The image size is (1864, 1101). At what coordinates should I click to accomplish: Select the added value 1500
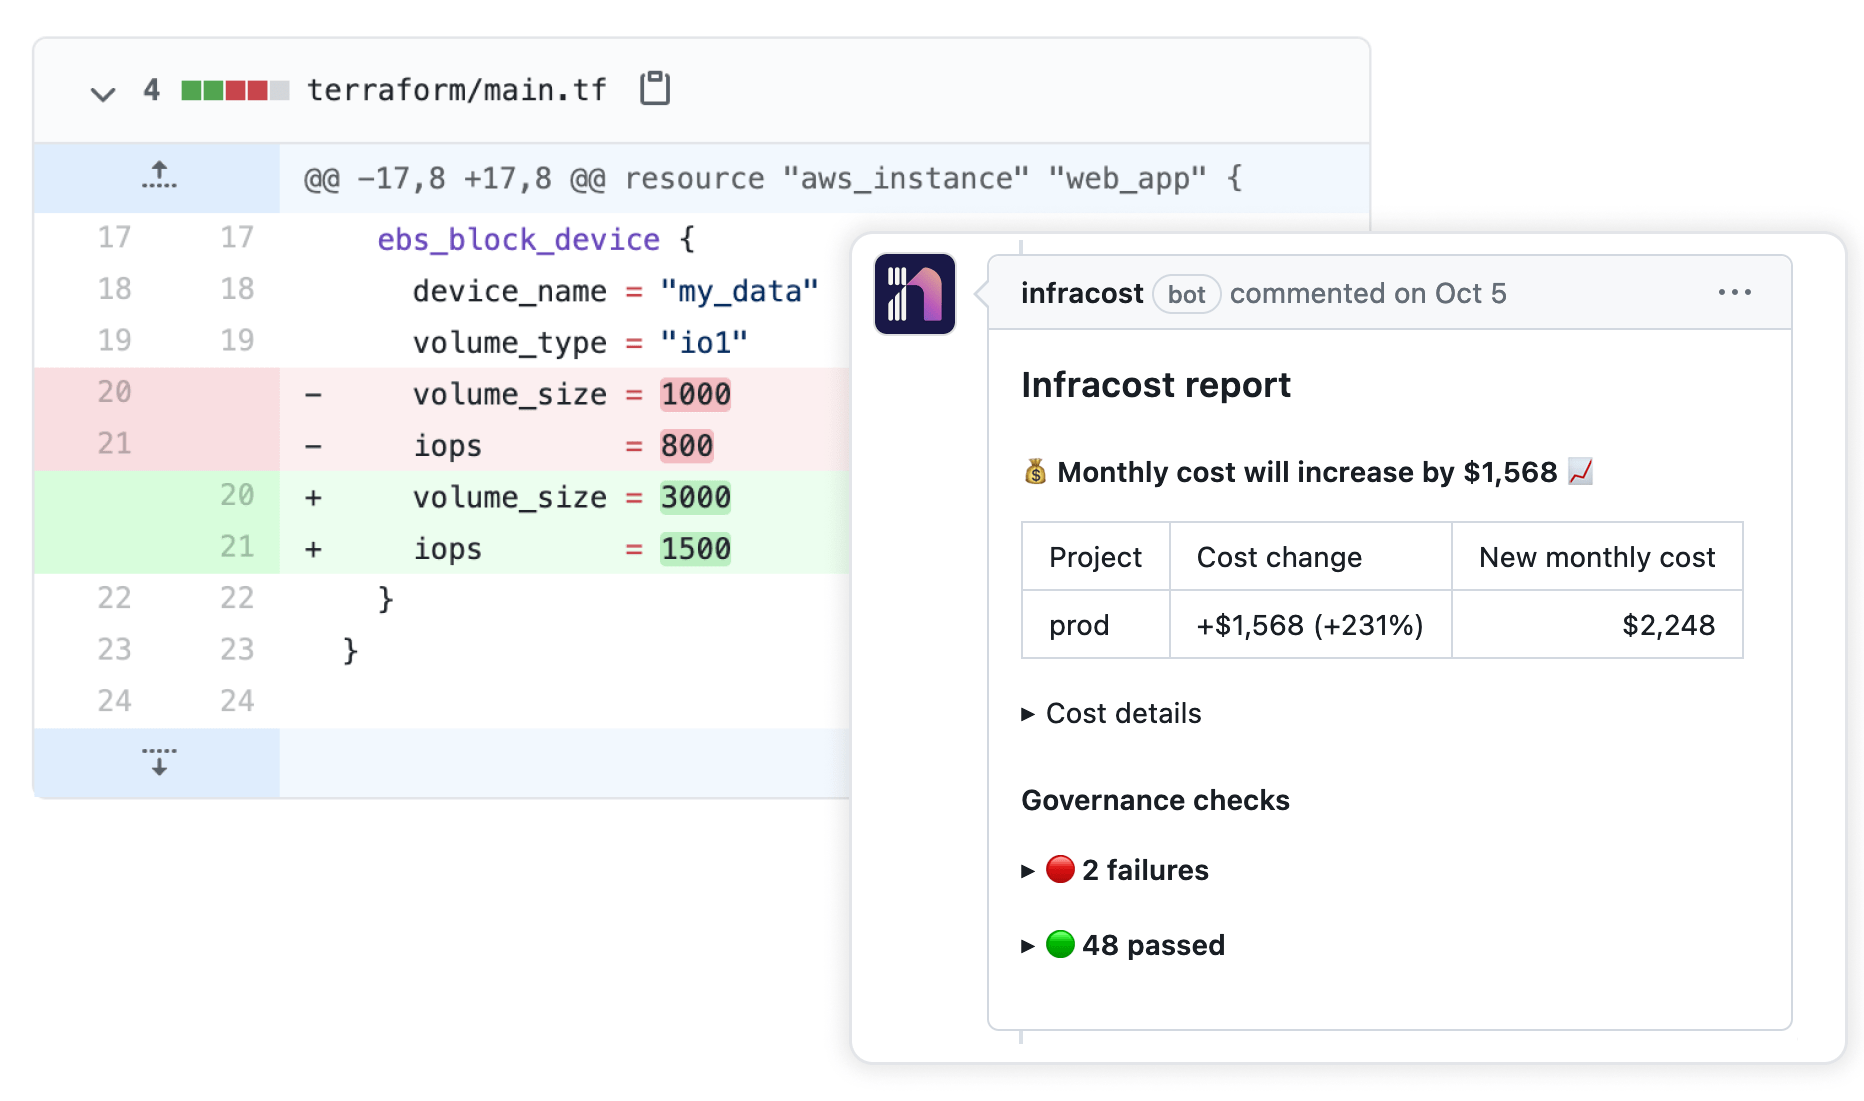pyautogui.click(x=696, y=548)
